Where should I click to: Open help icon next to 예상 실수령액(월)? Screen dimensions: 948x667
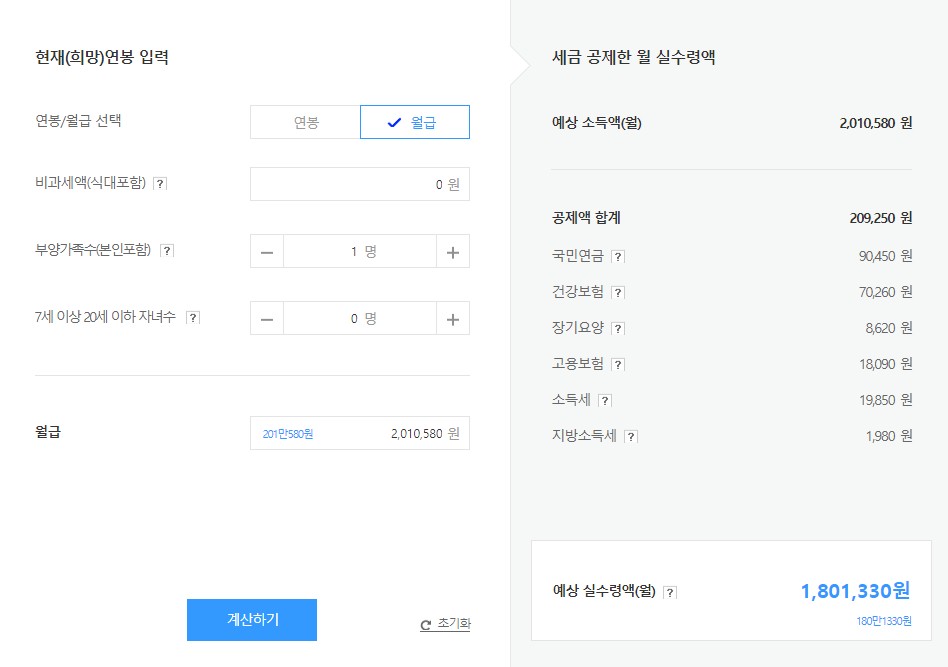click(670, 592)
